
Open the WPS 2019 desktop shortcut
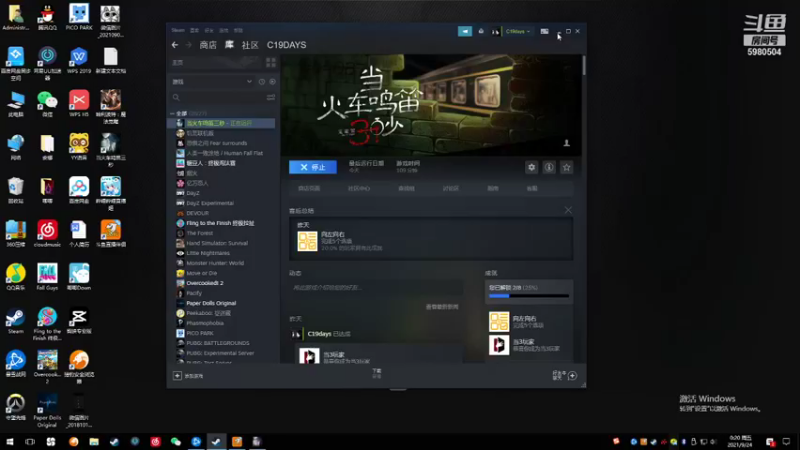click(79, 60)
